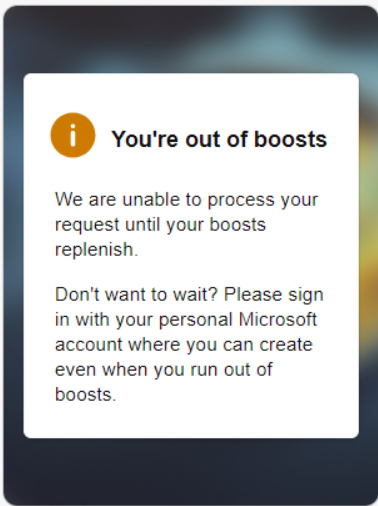
Task: Click the white "i" glyph inside orange circle
Action: [73, 135]
